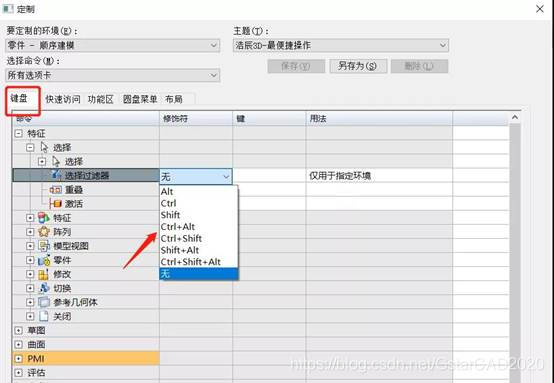Switch to the 布局 tab
This screenshot has width=554, height=383.
point(174,99)
